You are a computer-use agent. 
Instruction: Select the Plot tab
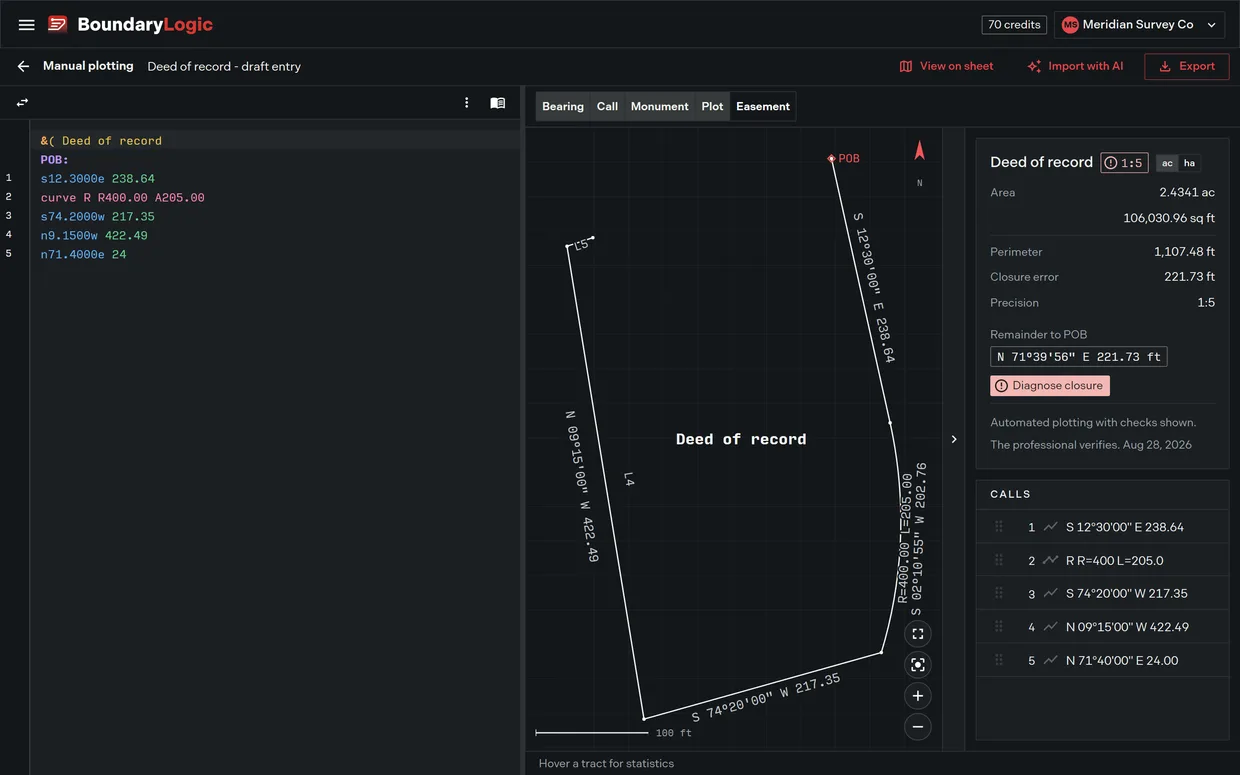pos(712,106)
